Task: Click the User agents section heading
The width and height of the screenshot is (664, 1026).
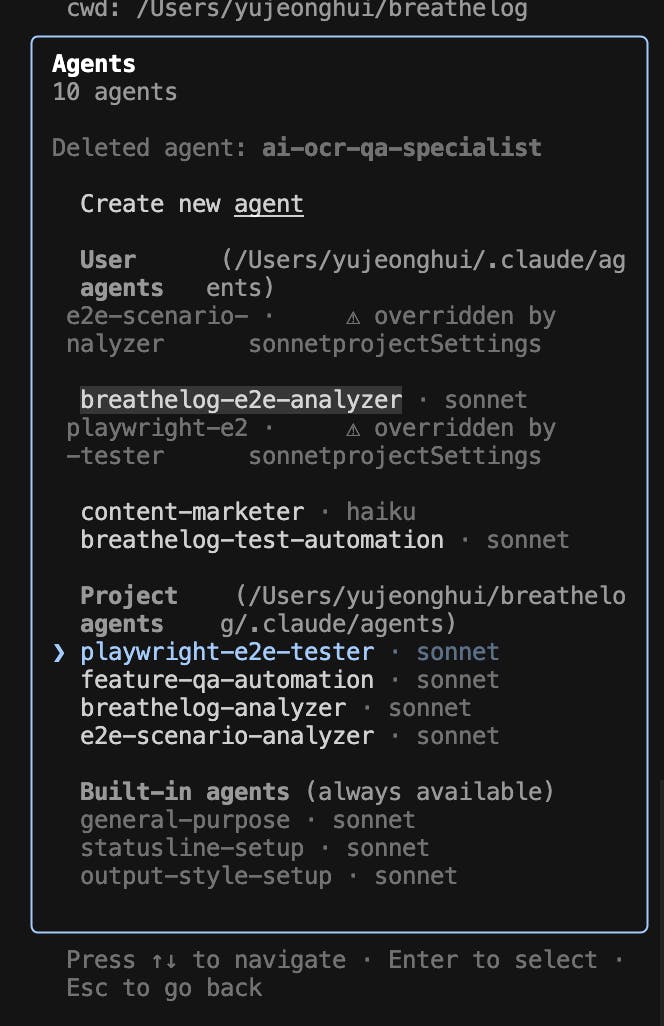Action: click(122, 274)
